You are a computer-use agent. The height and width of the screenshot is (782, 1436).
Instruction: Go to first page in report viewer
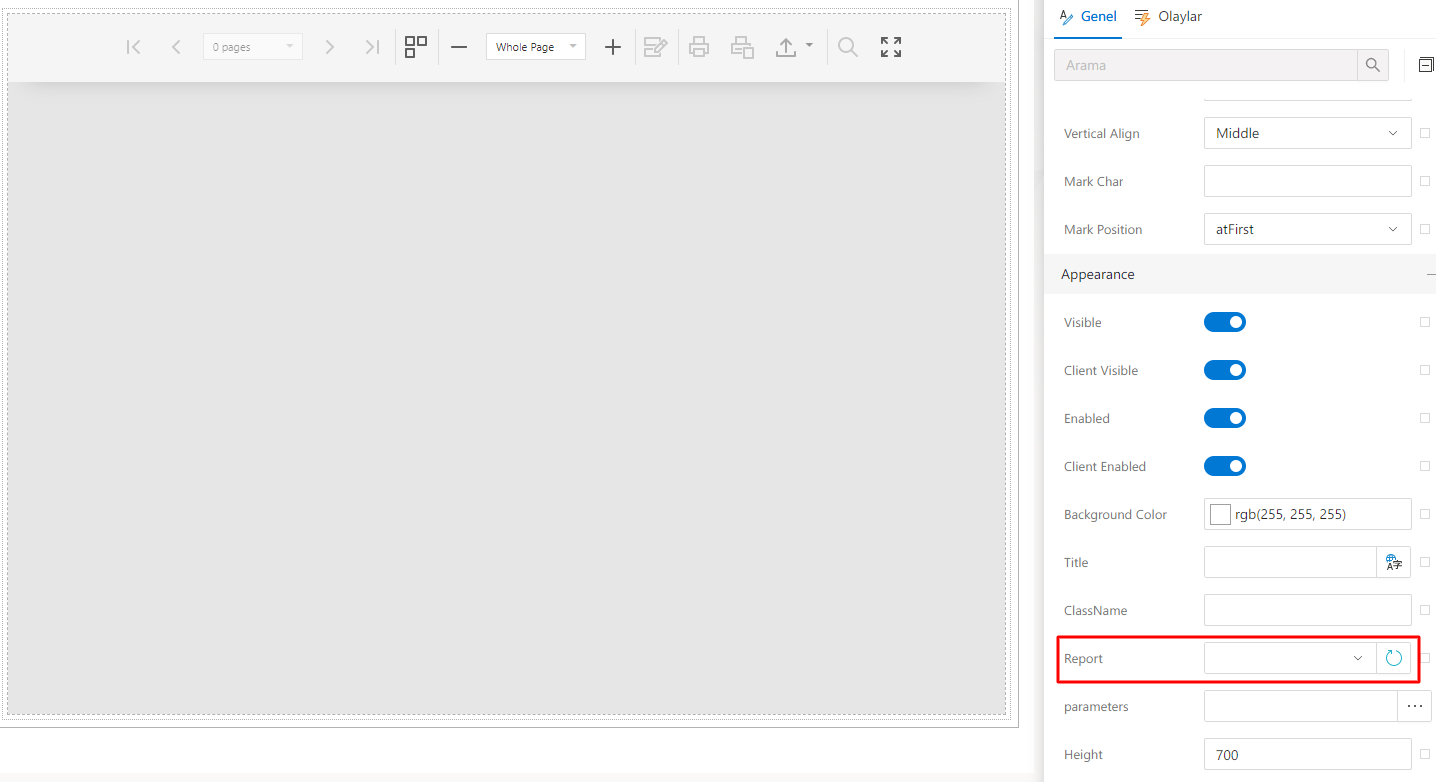(133, 47)
